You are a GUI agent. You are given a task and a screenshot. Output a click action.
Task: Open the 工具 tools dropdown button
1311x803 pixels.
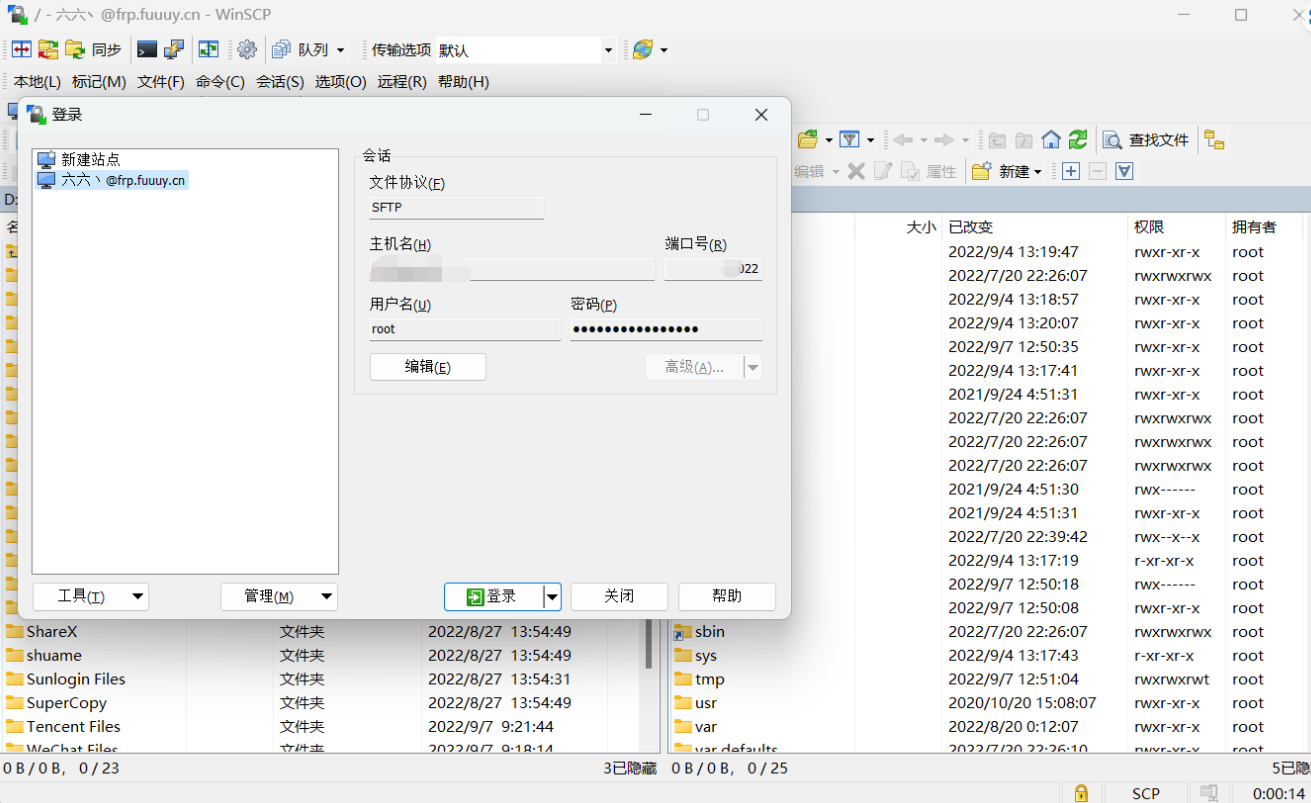pos(90,597)
